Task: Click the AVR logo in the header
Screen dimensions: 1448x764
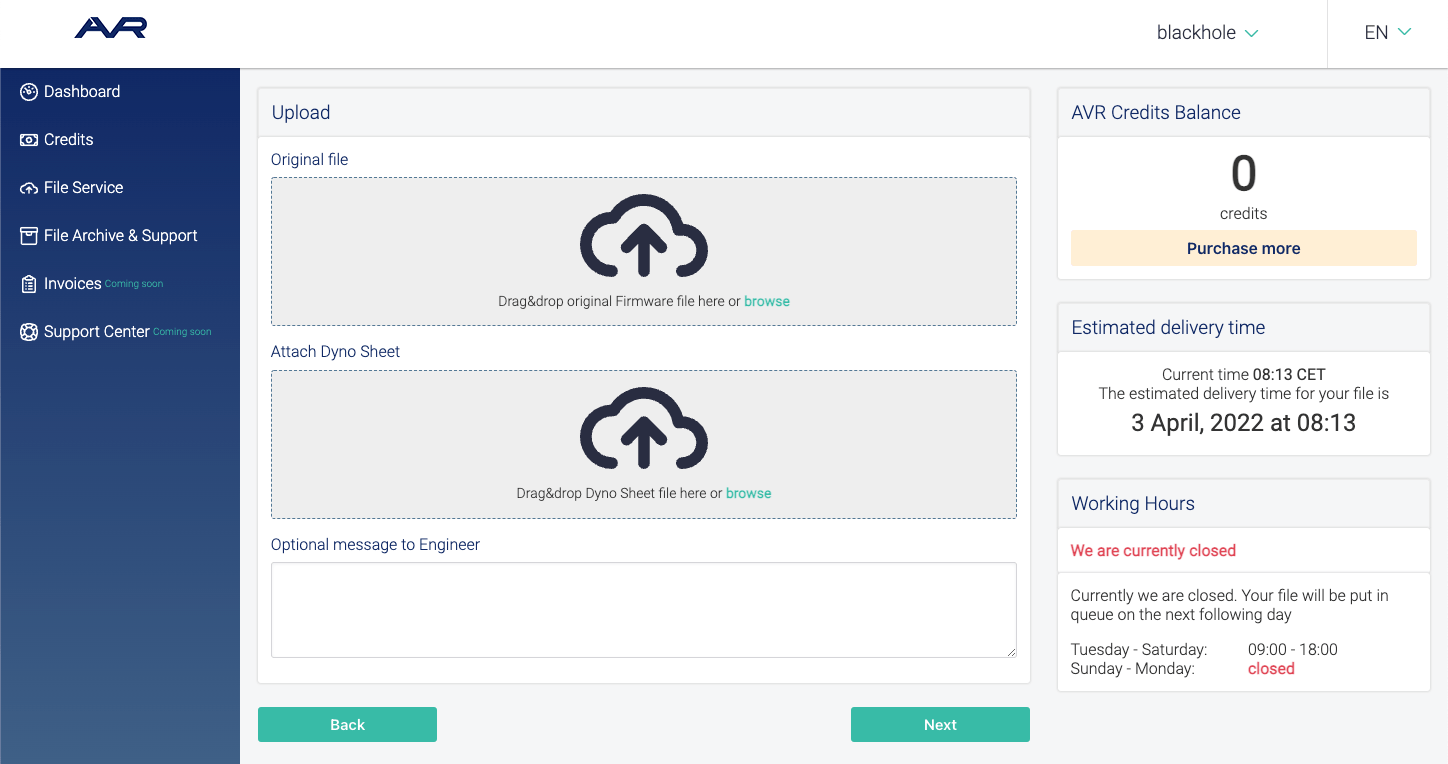Action: pos(111,28)
